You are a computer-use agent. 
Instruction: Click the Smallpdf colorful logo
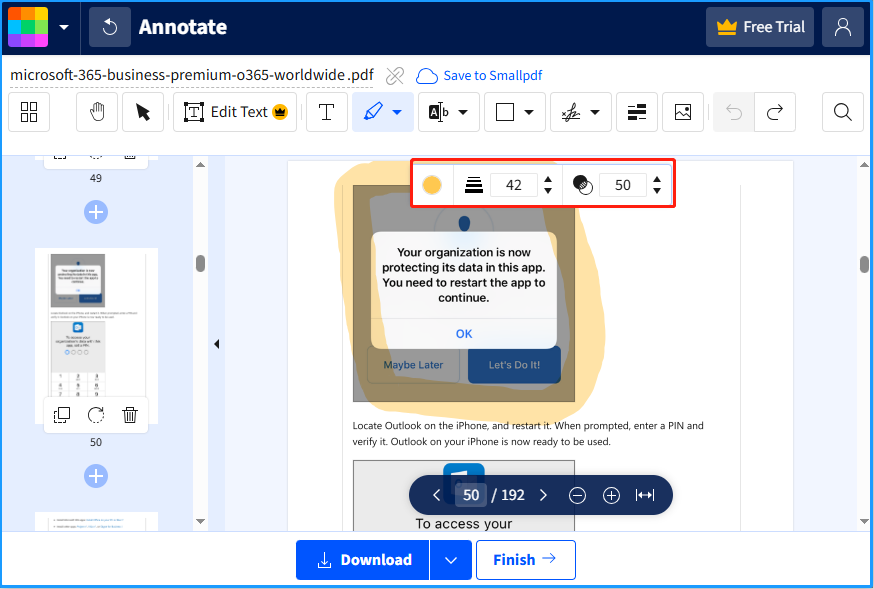click(x=28, y=27)
